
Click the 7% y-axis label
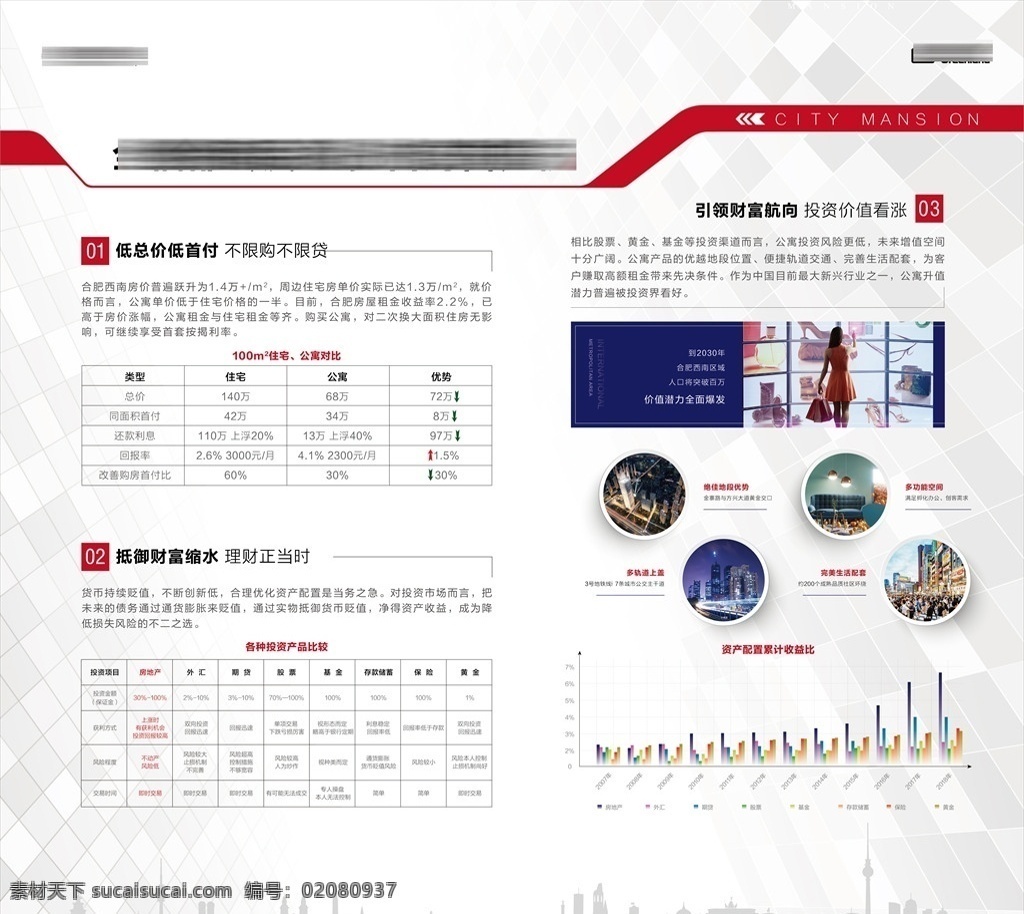(569, 667)
